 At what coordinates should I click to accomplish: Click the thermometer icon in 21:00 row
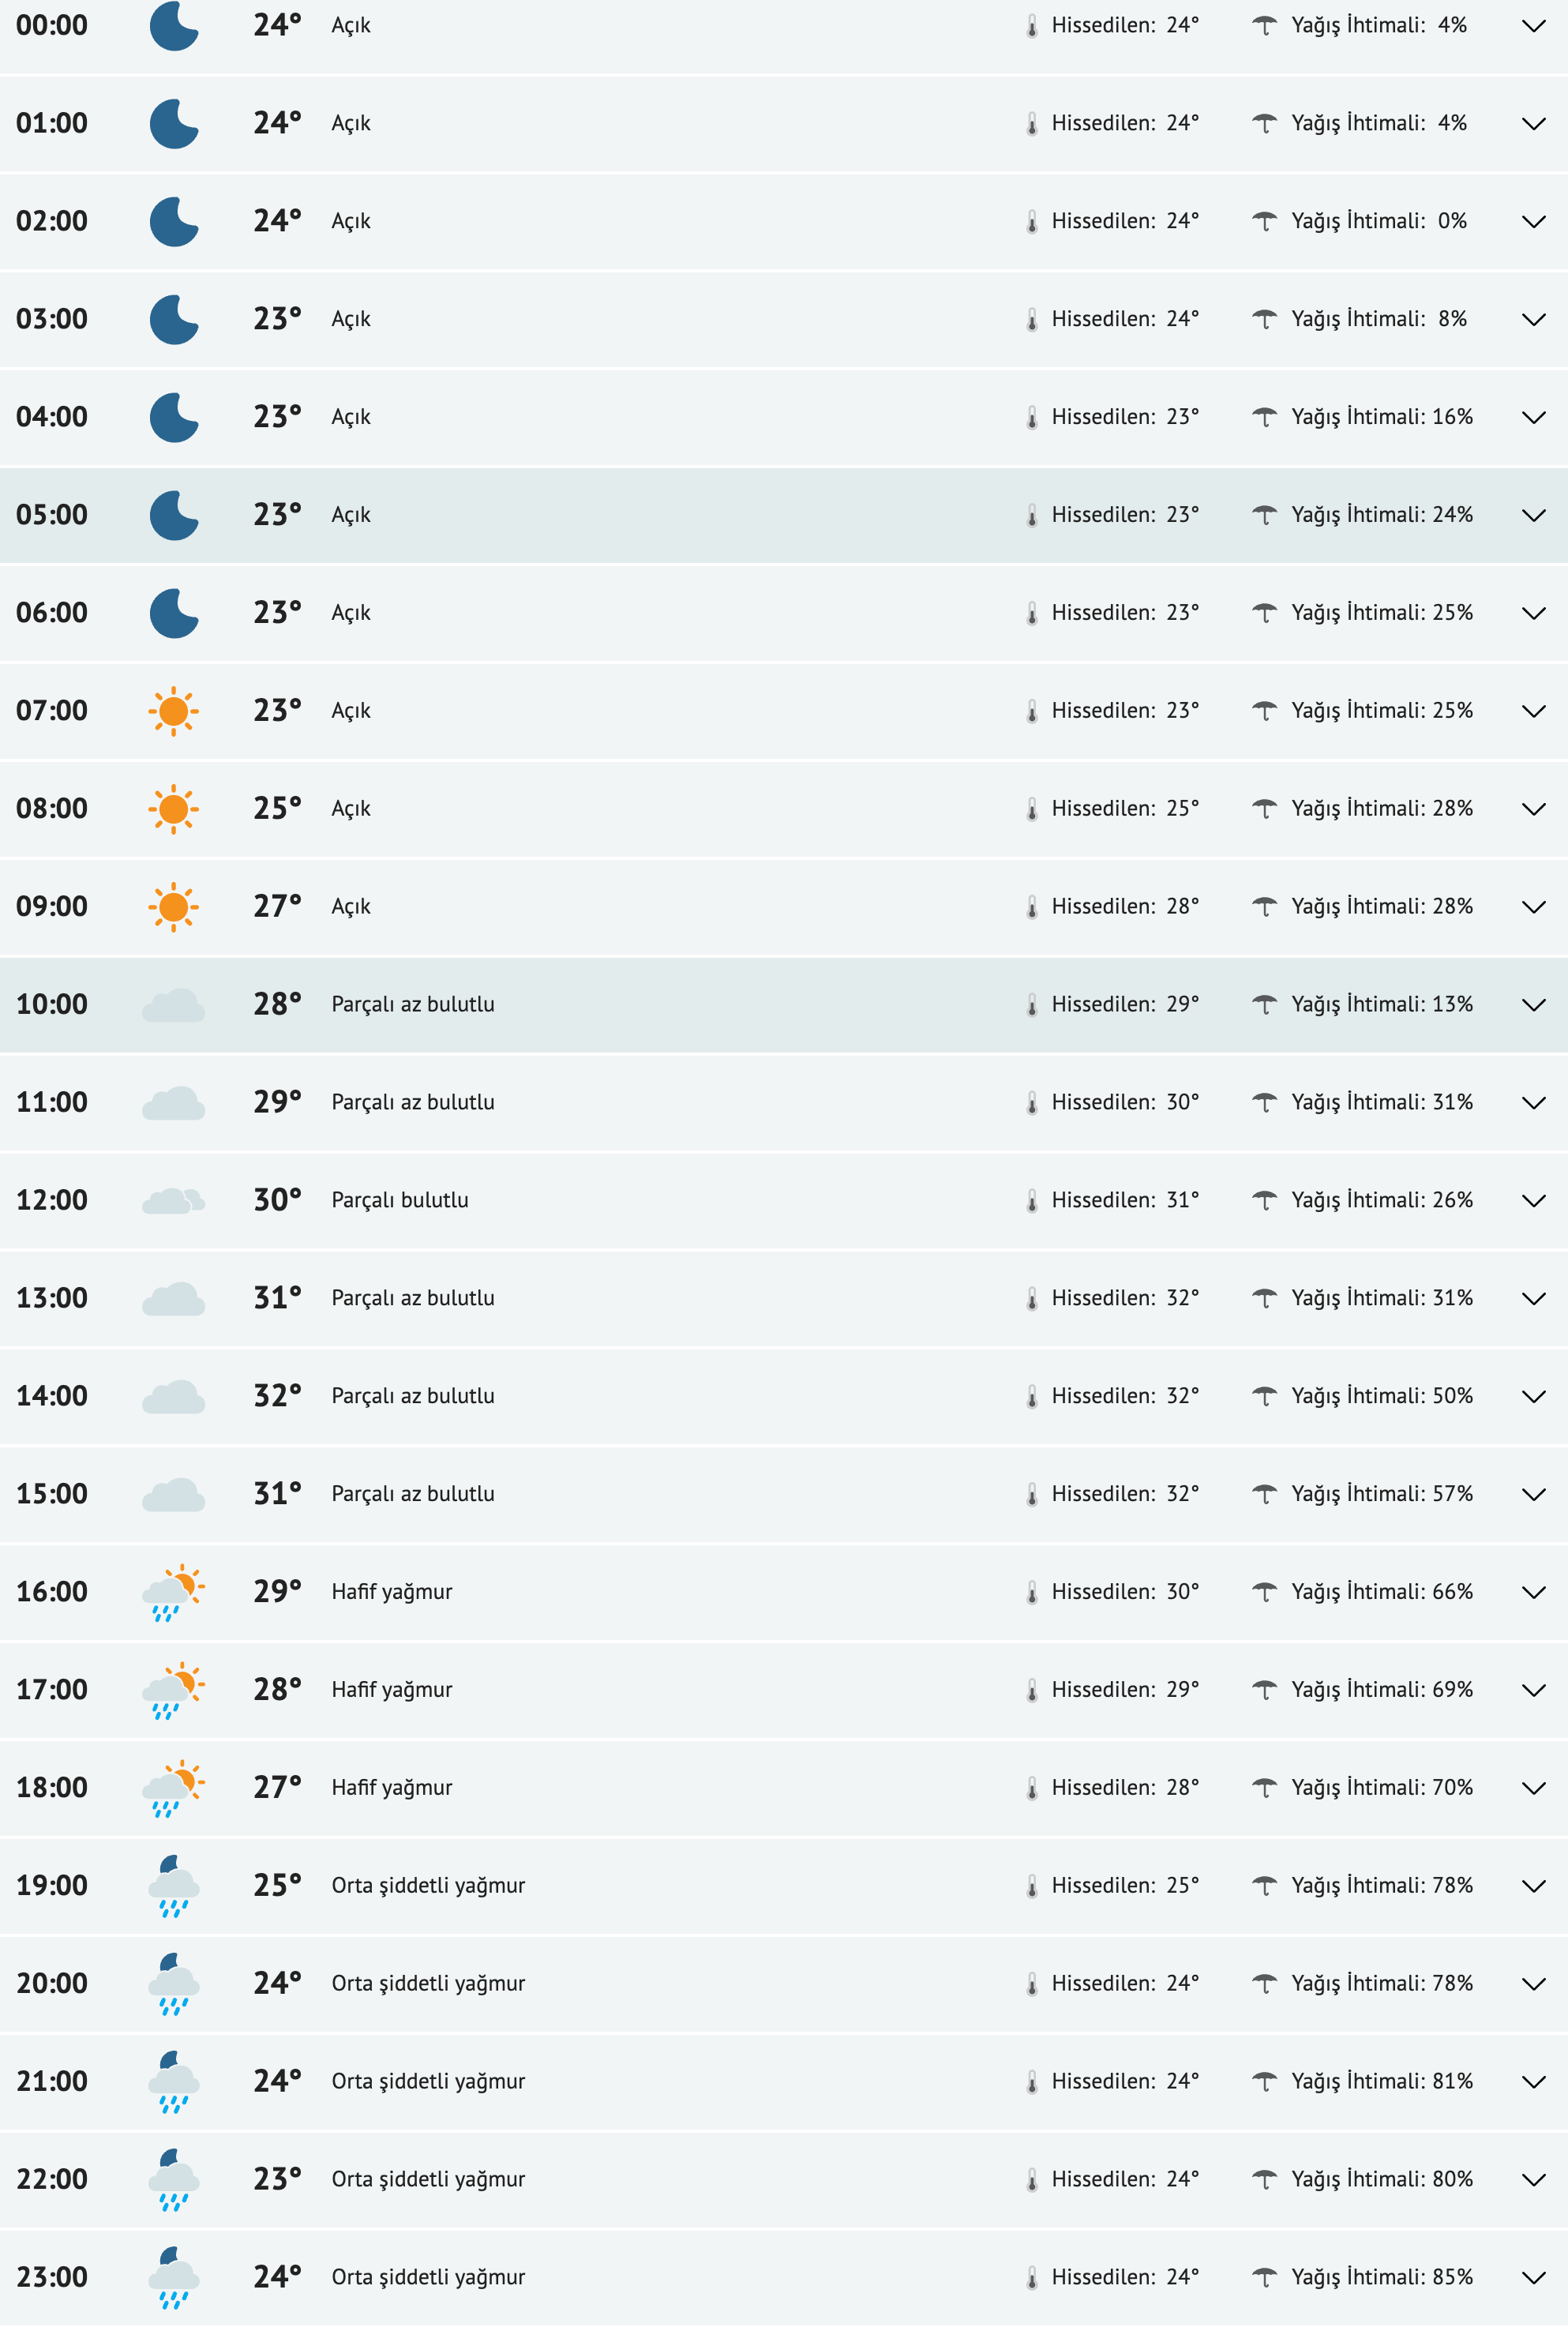[x=1031, y=2082]
